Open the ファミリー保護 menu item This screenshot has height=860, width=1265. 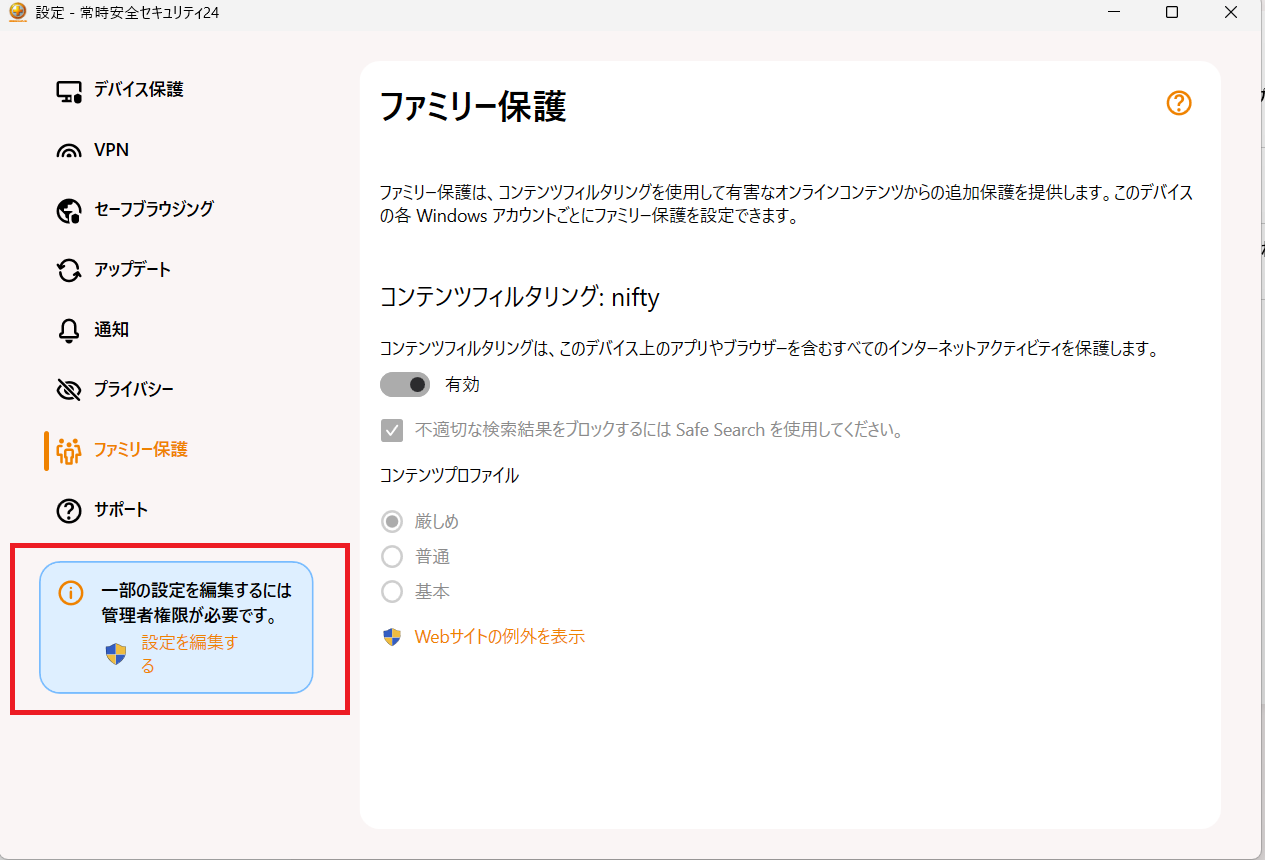tap(129, 450)
